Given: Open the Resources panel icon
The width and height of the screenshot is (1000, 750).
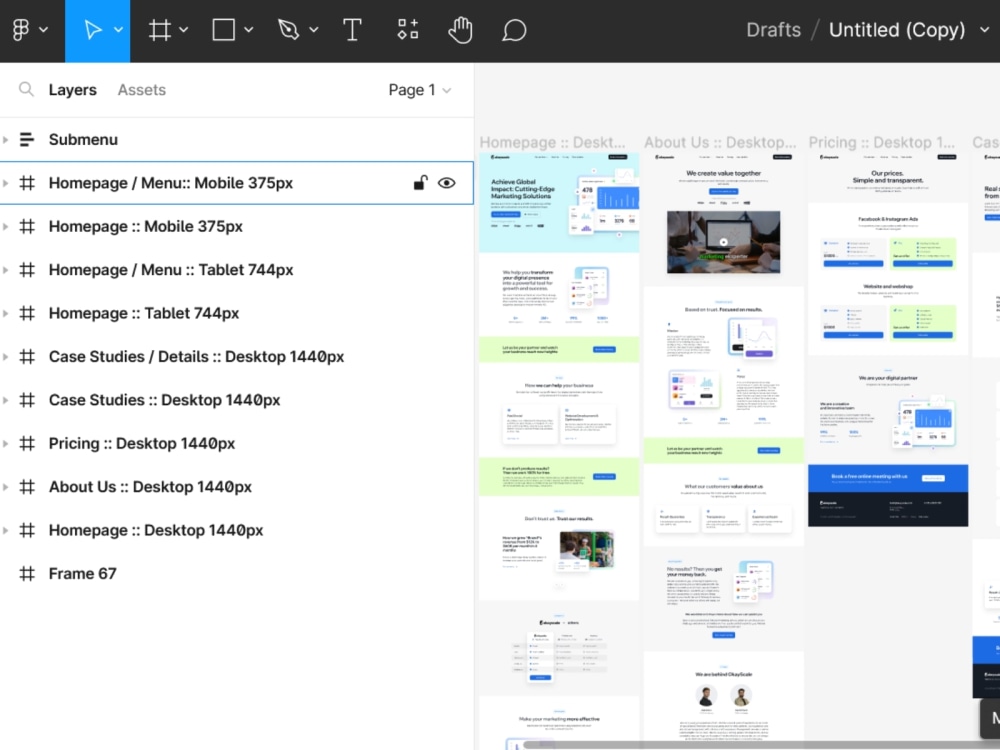Looking at the screenshot, I should (x=407, y=29).
